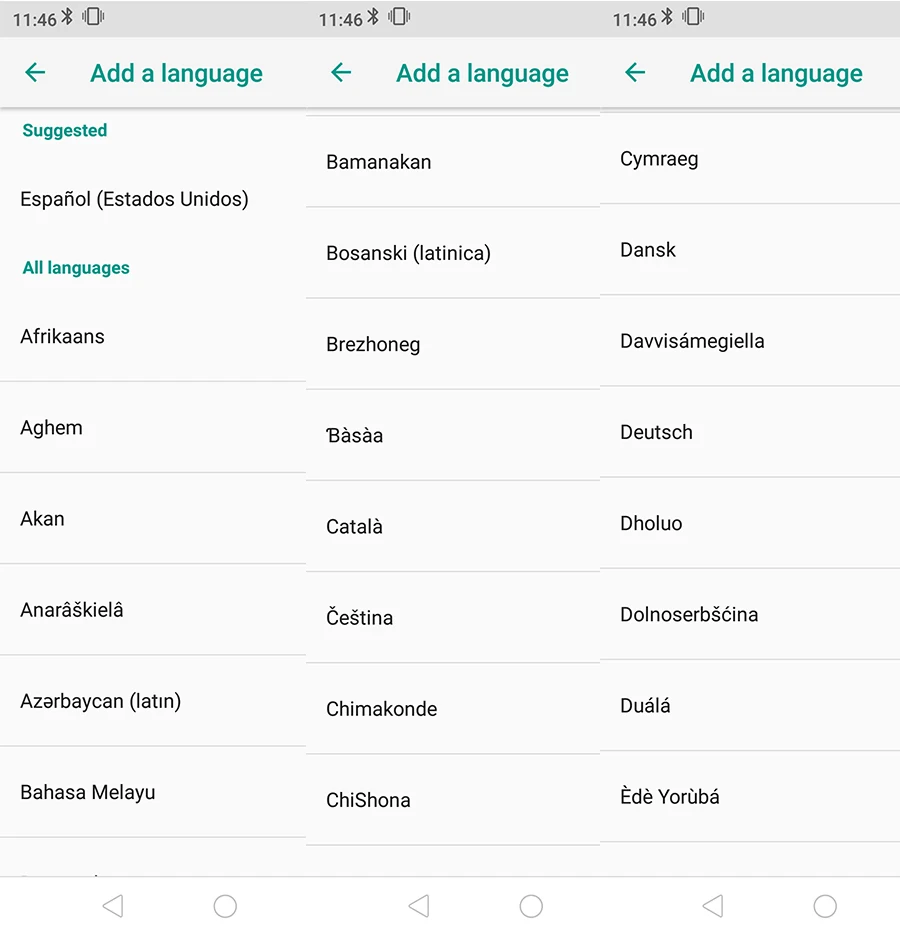This screenshot has width=900, height=935.
Task: Tap the back arrow above Bamanakan list
Action: coord(341,73)
